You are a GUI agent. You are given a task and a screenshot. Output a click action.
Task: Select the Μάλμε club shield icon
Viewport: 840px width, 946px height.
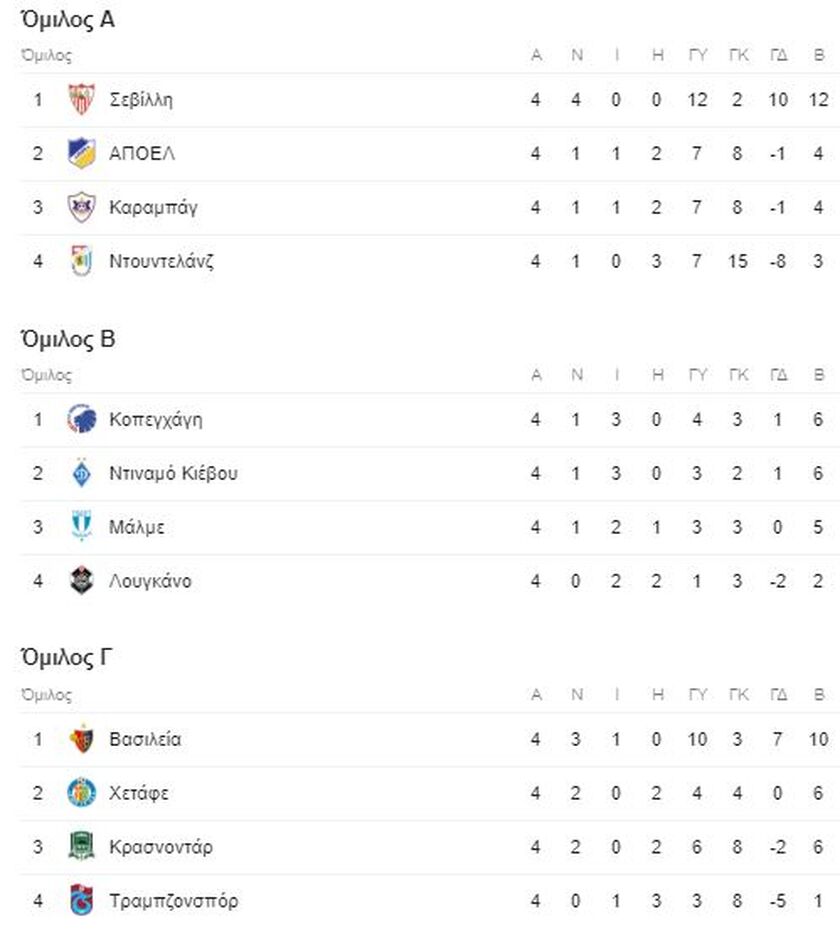coord(81,527)
